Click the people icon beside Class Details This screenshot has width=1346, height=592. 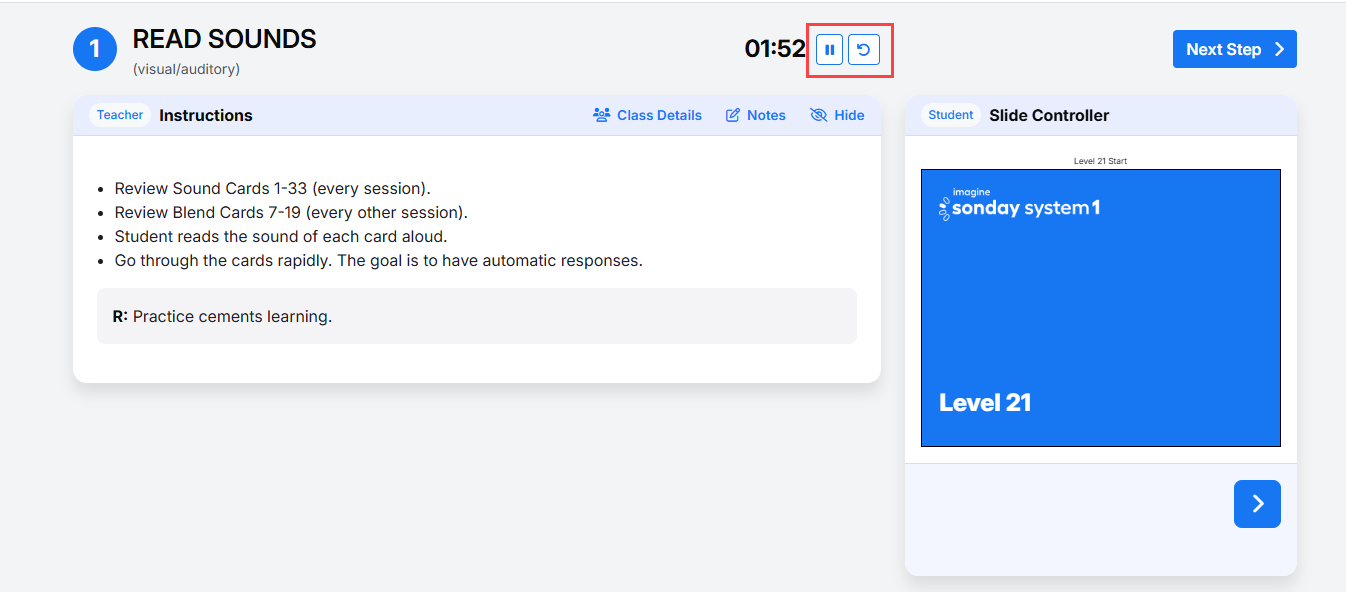tap(601, 115)
